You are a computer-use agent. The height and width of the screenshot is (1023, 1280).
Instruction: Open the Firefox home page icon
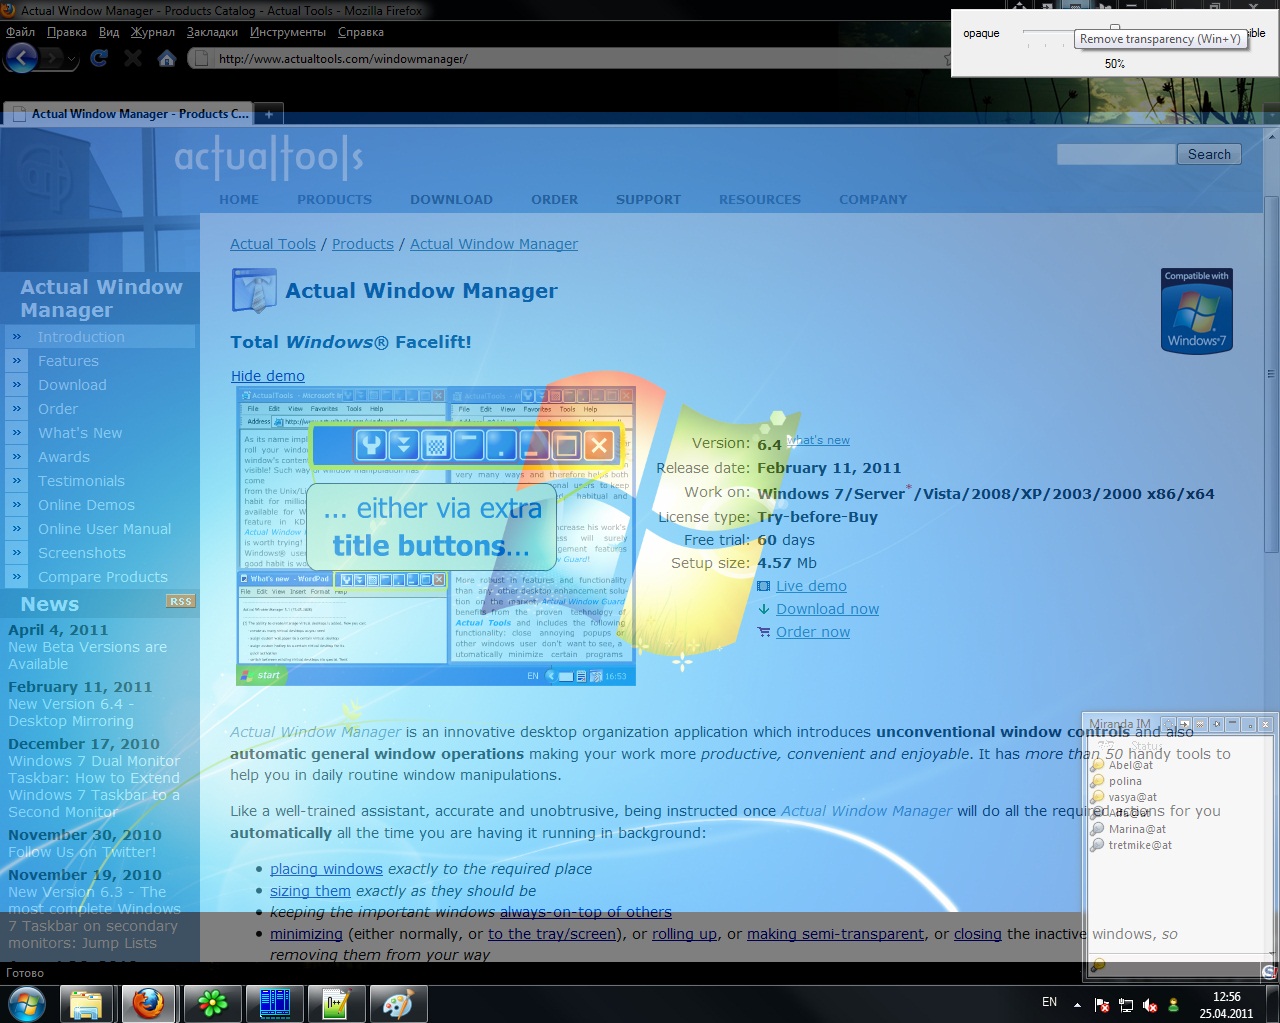[x=167, y=58]
